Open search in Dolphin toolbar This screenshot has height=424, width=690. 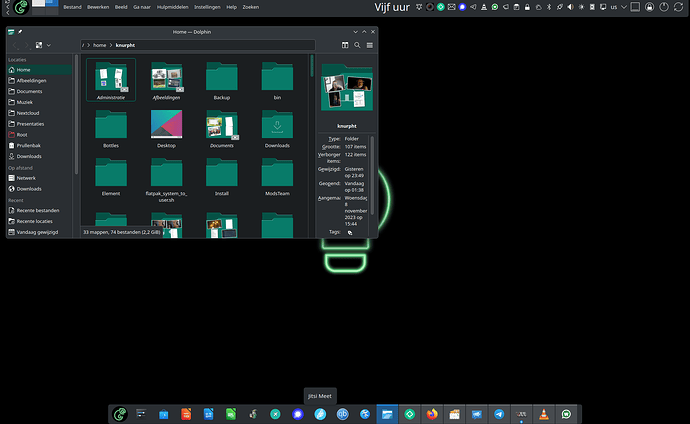357,45
